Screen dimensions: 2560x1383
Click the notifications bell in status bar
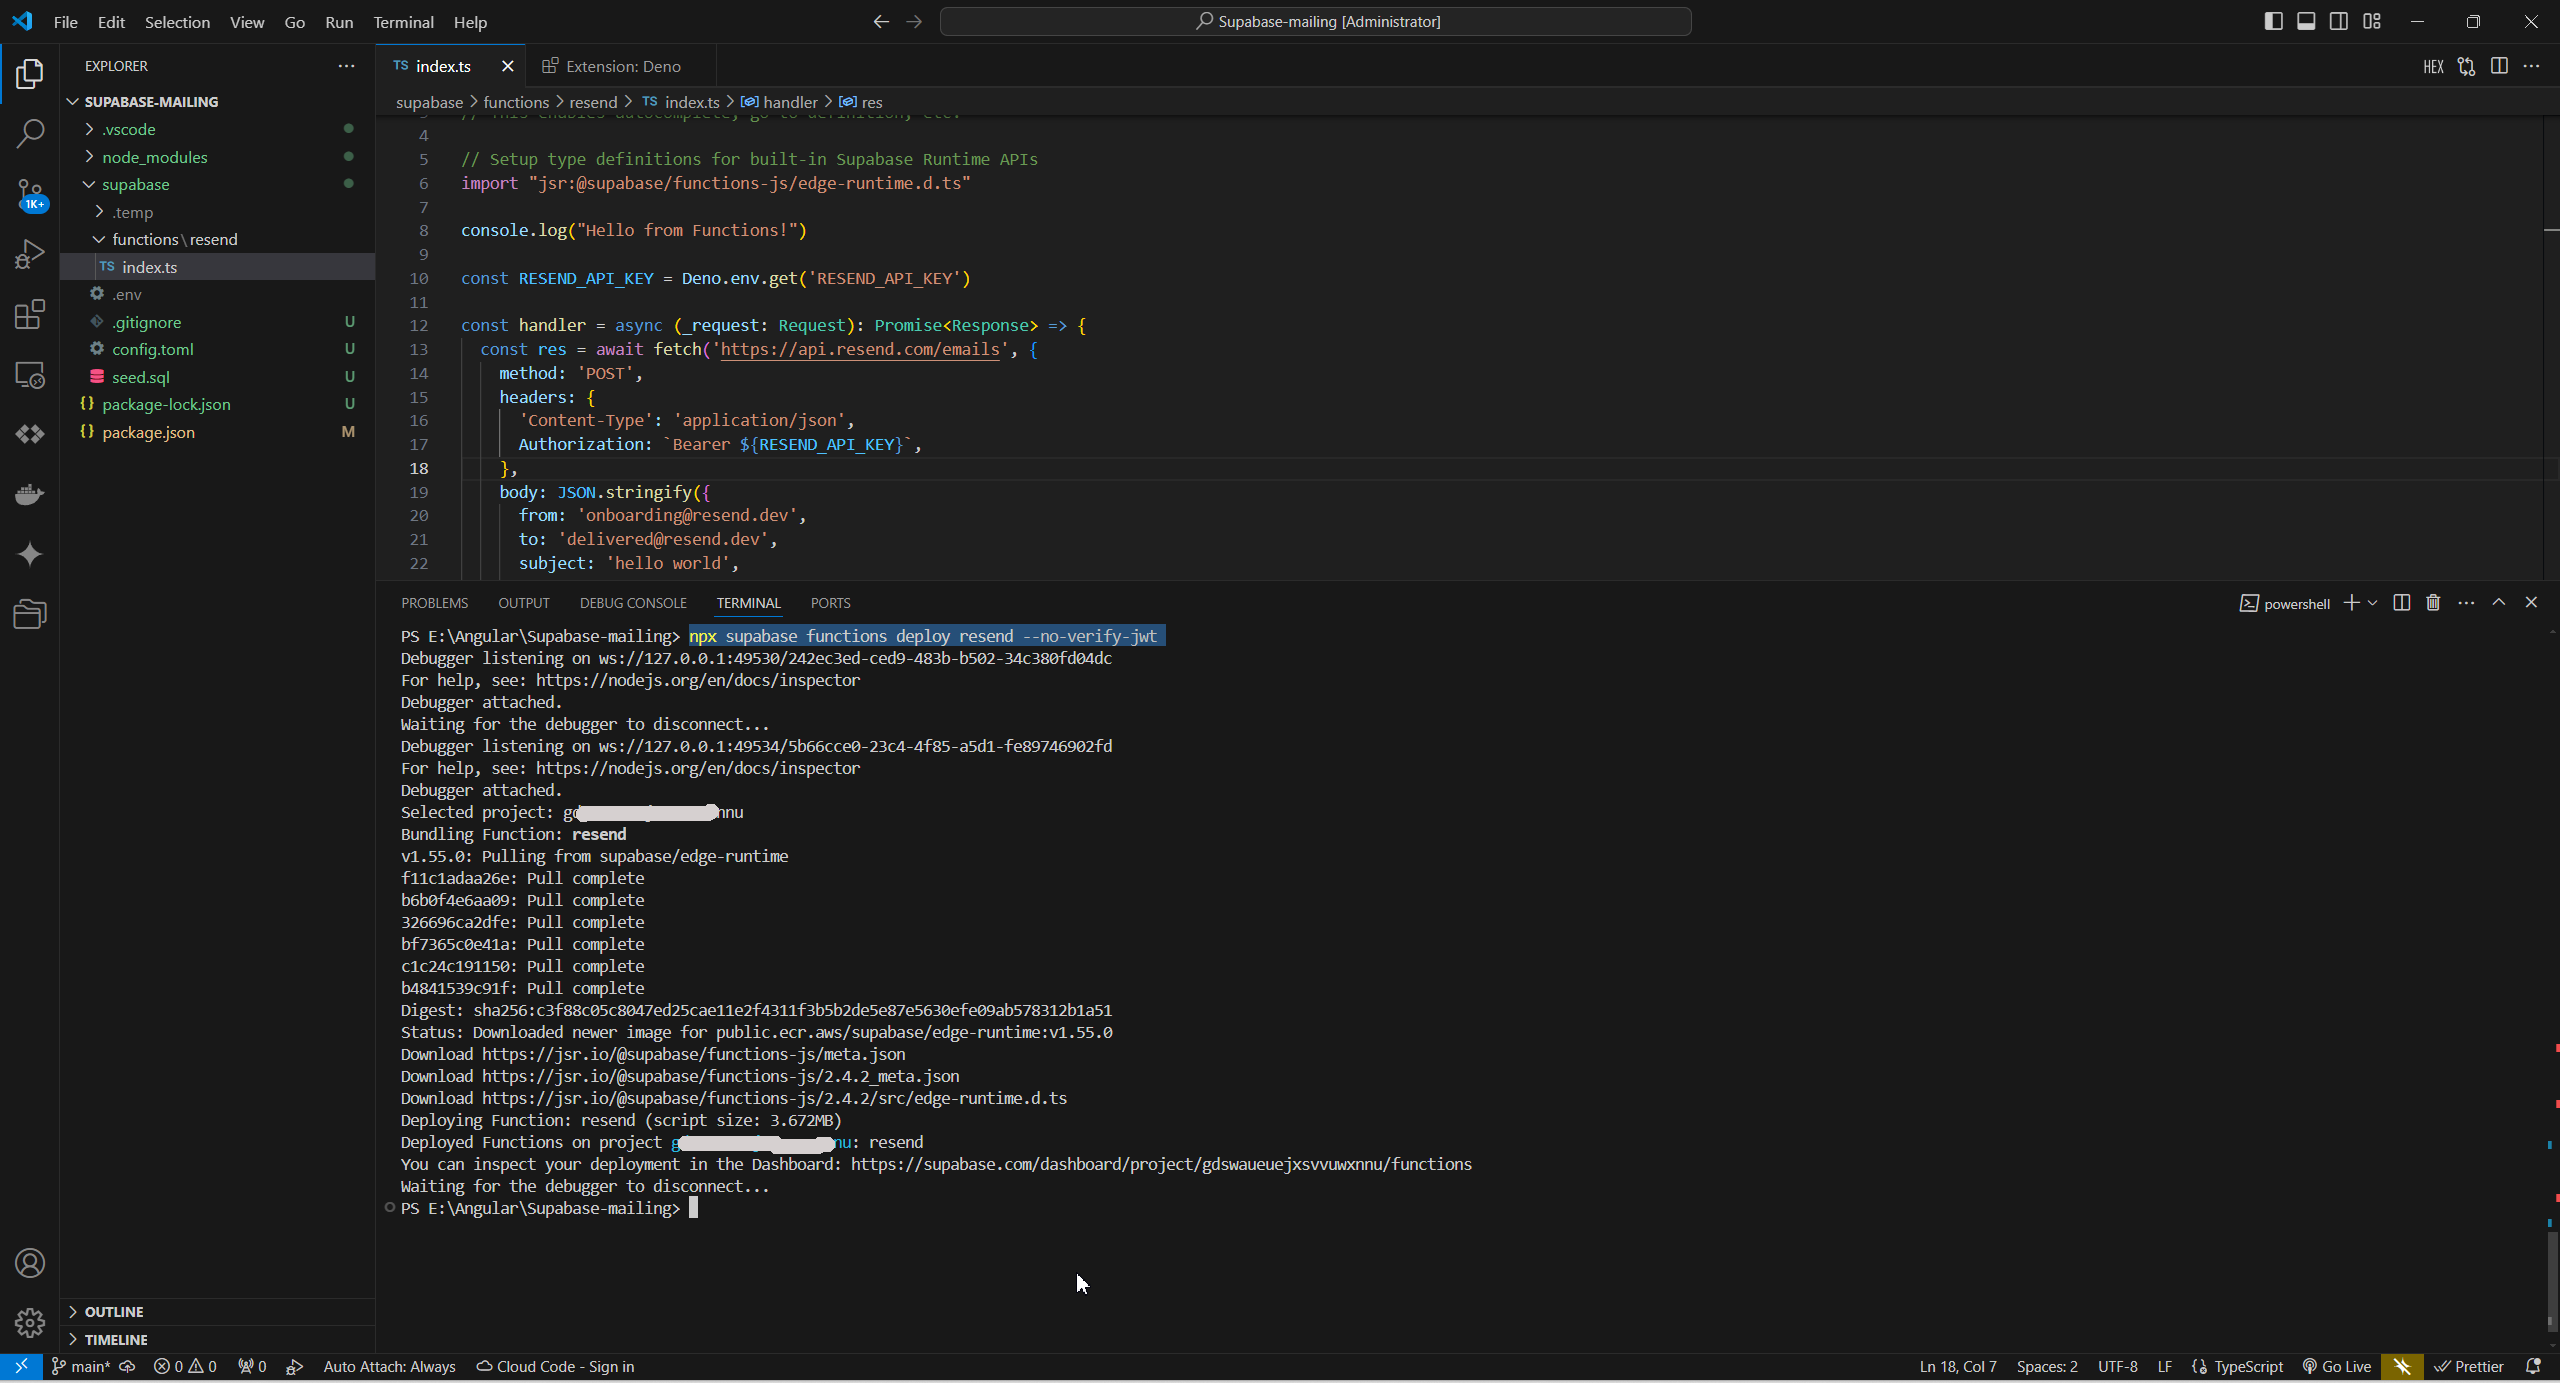click(2533, 1366)
